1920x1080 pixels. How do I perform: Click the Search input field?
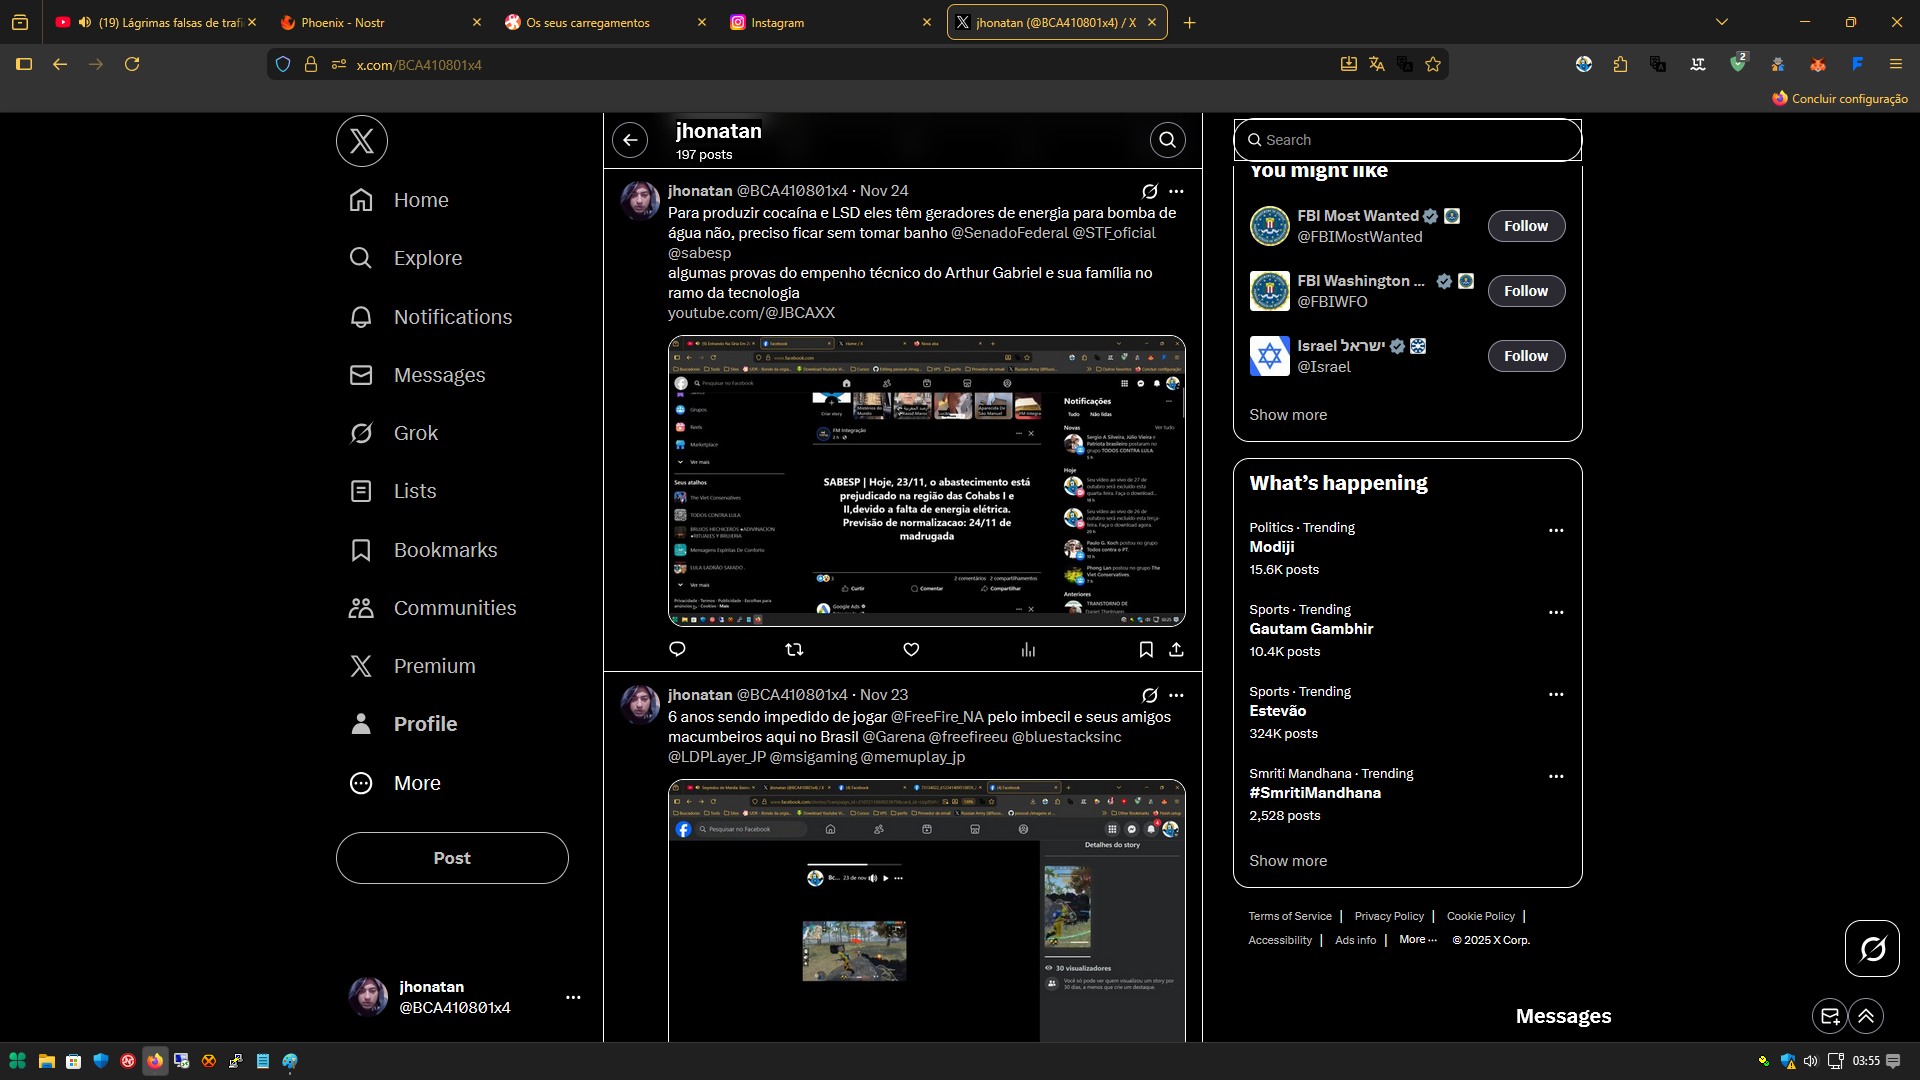pos(1407,140)
